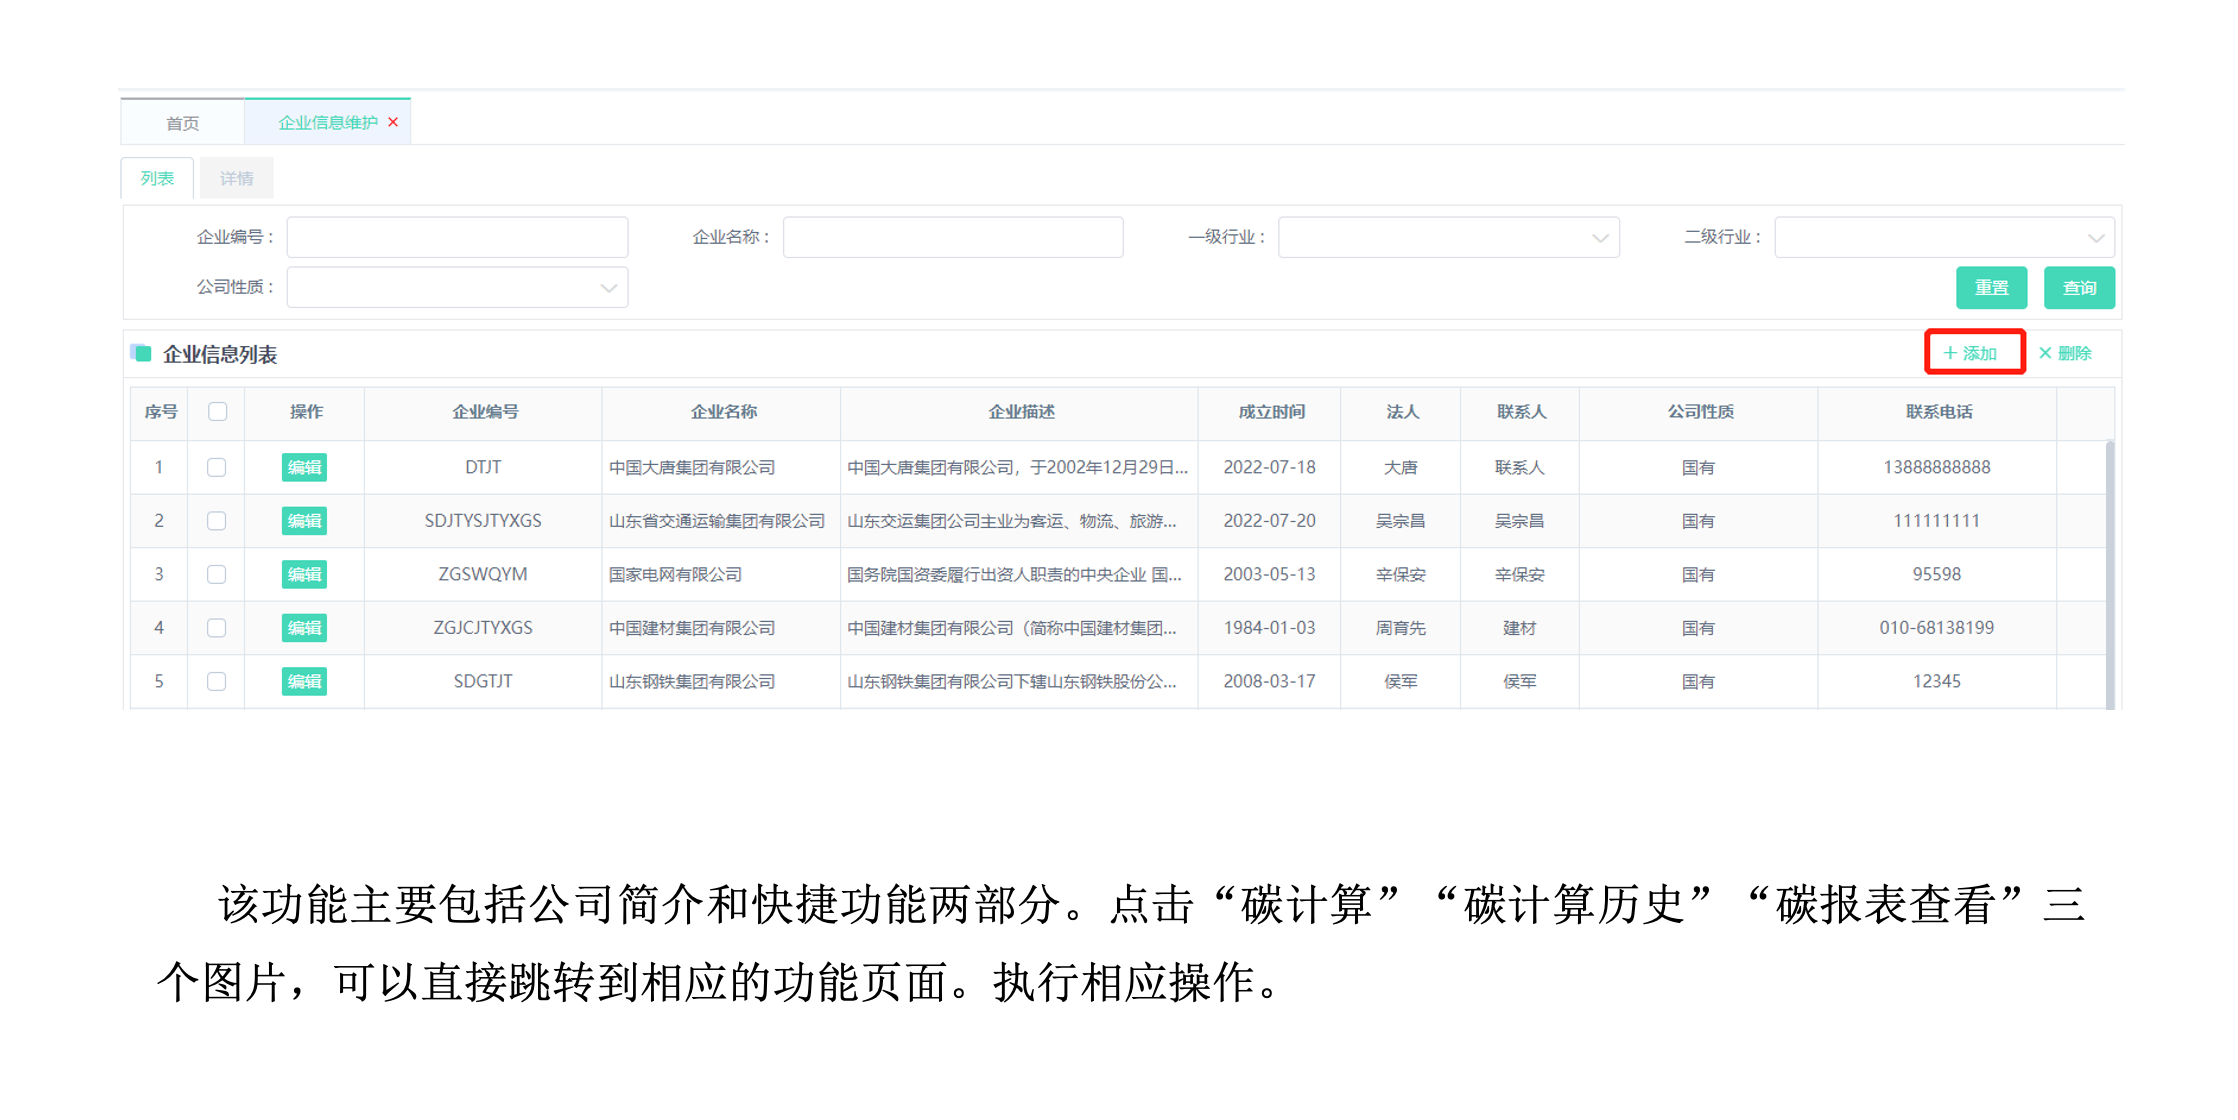
Task: Focus the 企业名称 input field
Action: [x=953, y=237]
